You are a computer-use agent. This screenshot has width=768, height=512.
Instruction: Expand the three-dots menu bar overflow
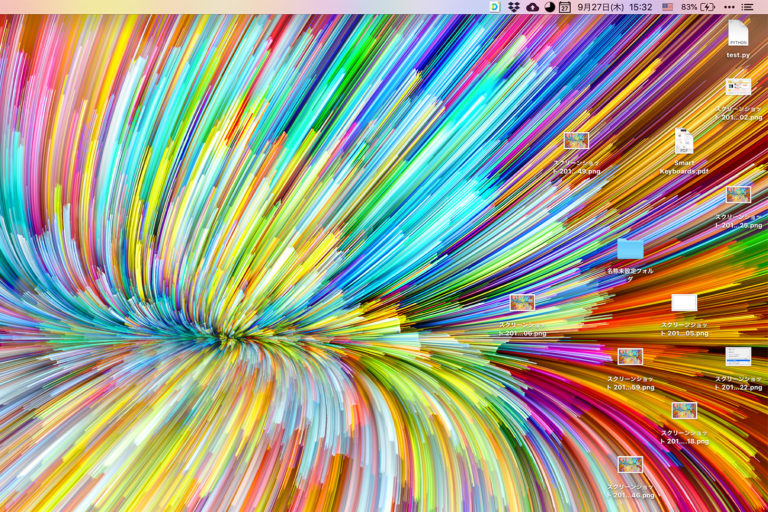(x=729, y=7)
